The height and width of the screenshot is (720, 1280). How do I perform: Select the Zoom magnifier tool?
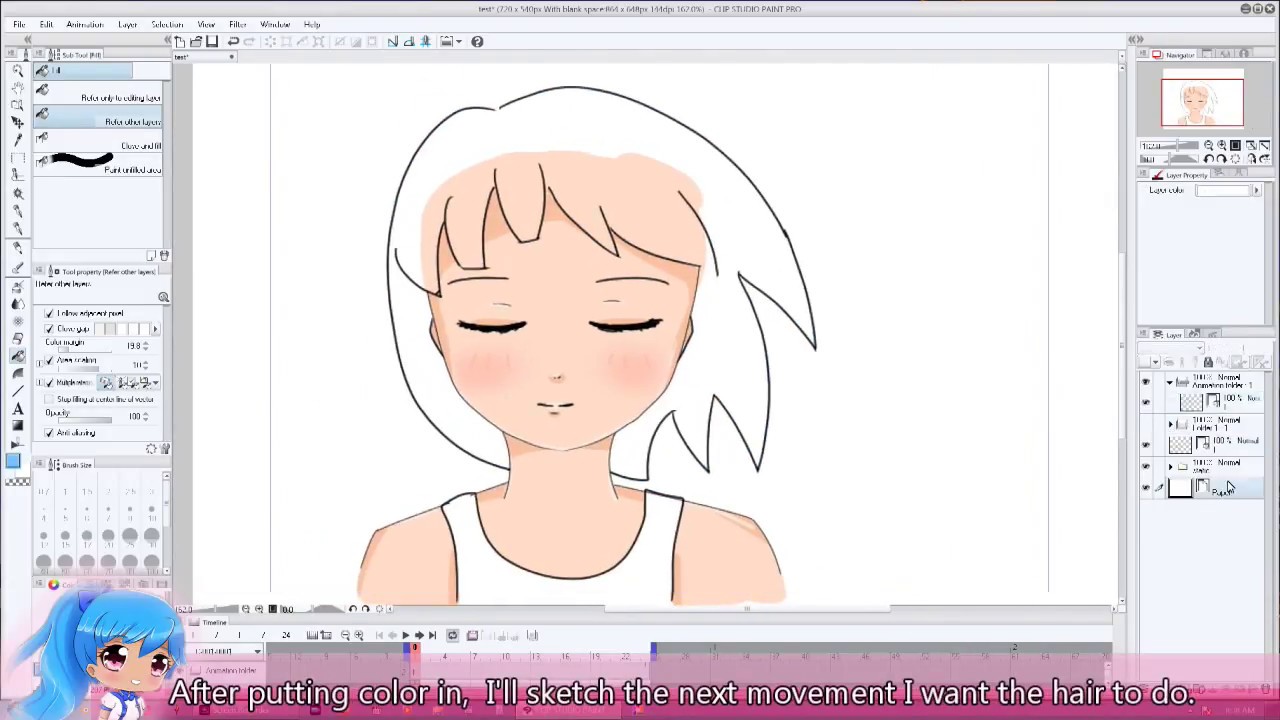pos(17,71)
